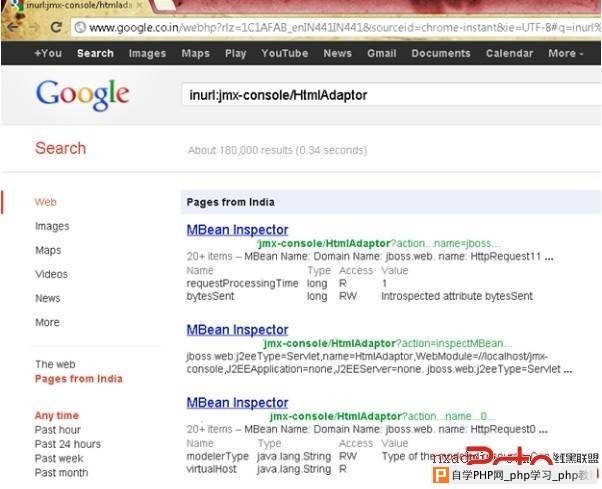
Task: Select Videos in the left sidebar
Action: click(x=51, y=274)
